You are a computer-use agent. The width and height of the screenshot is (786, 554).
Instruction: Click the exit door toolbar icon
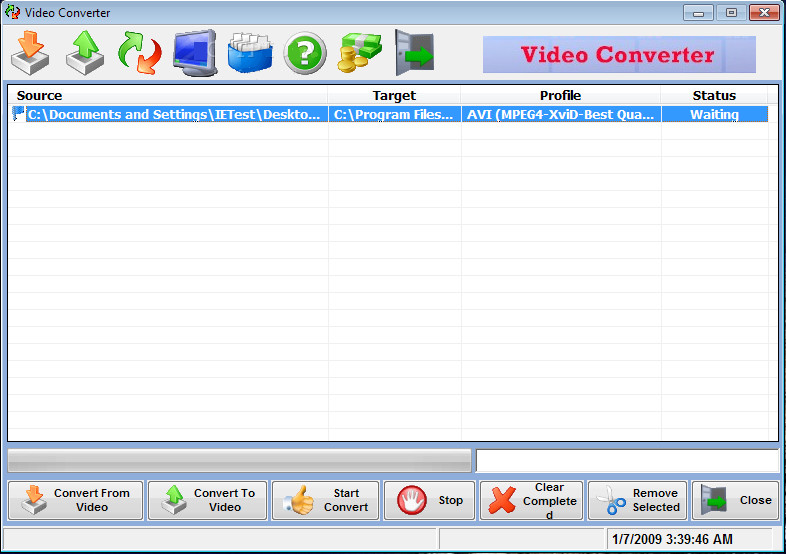coord(415,53)
